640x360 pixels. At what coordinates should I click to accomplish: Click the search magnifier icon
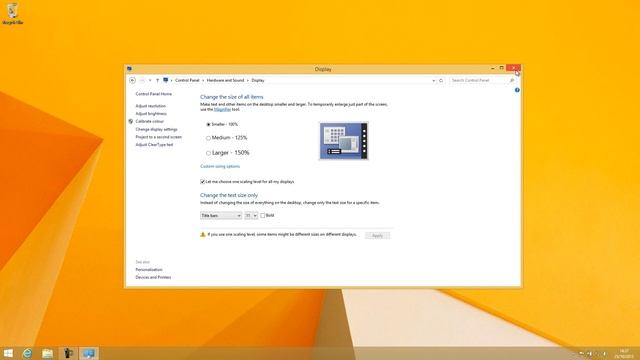pyautogui.click(x=512, y=80)
